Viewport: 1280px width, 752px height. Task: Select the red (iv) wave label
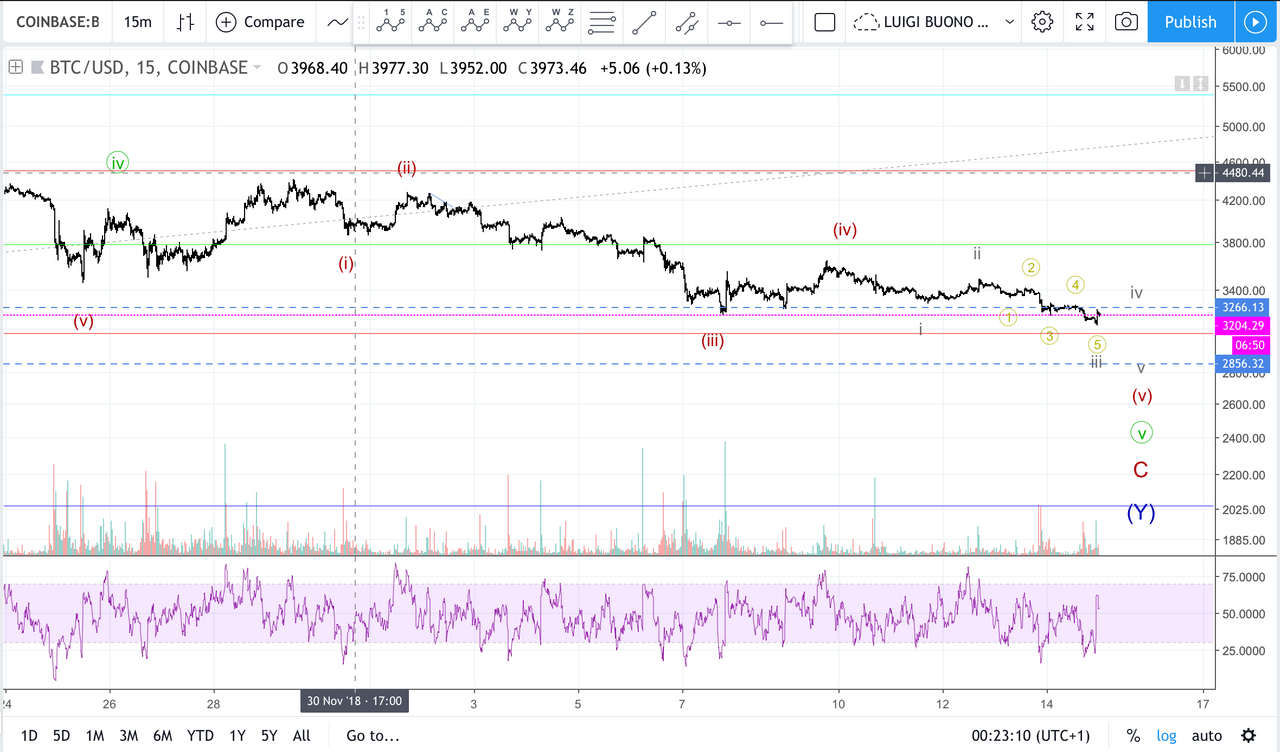point(845,230)
